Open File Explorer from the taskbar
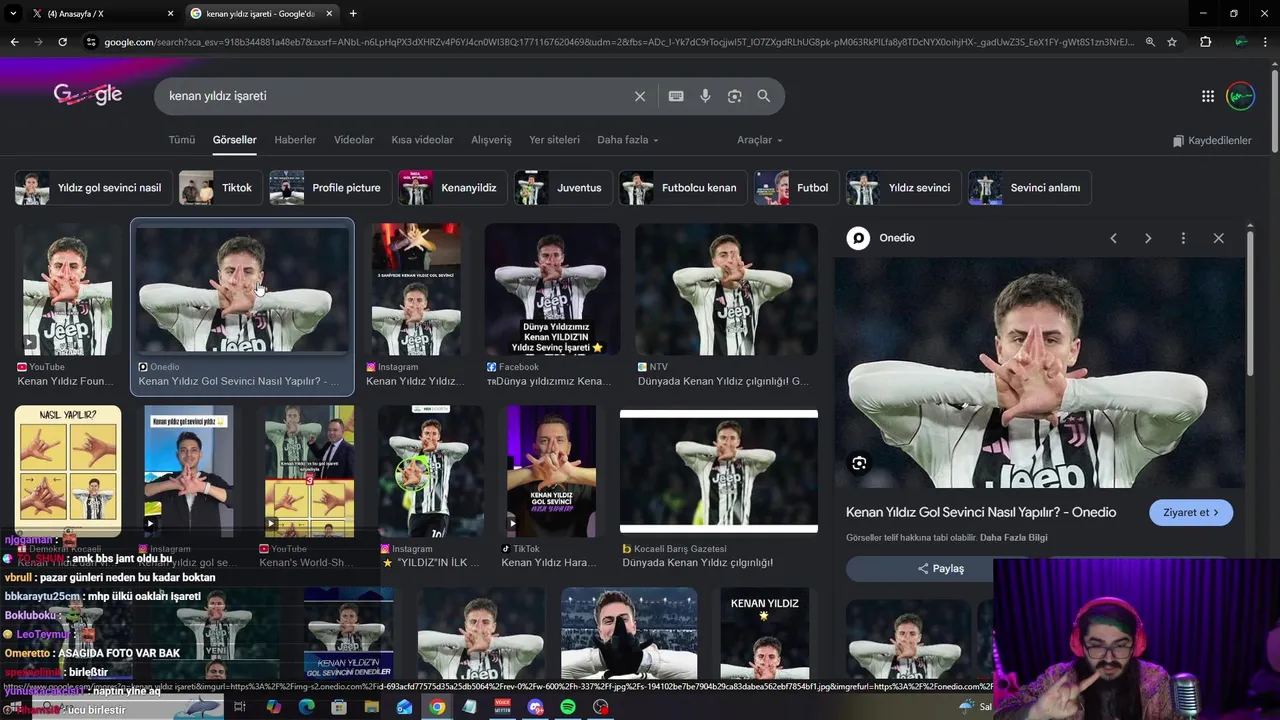The image size is (1280, 720). [x=372, y=707]
